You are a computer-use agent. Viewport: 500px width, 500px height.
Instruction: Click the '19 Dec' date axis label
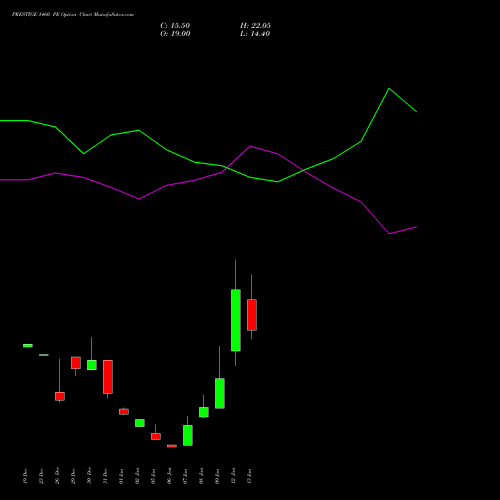25,476
